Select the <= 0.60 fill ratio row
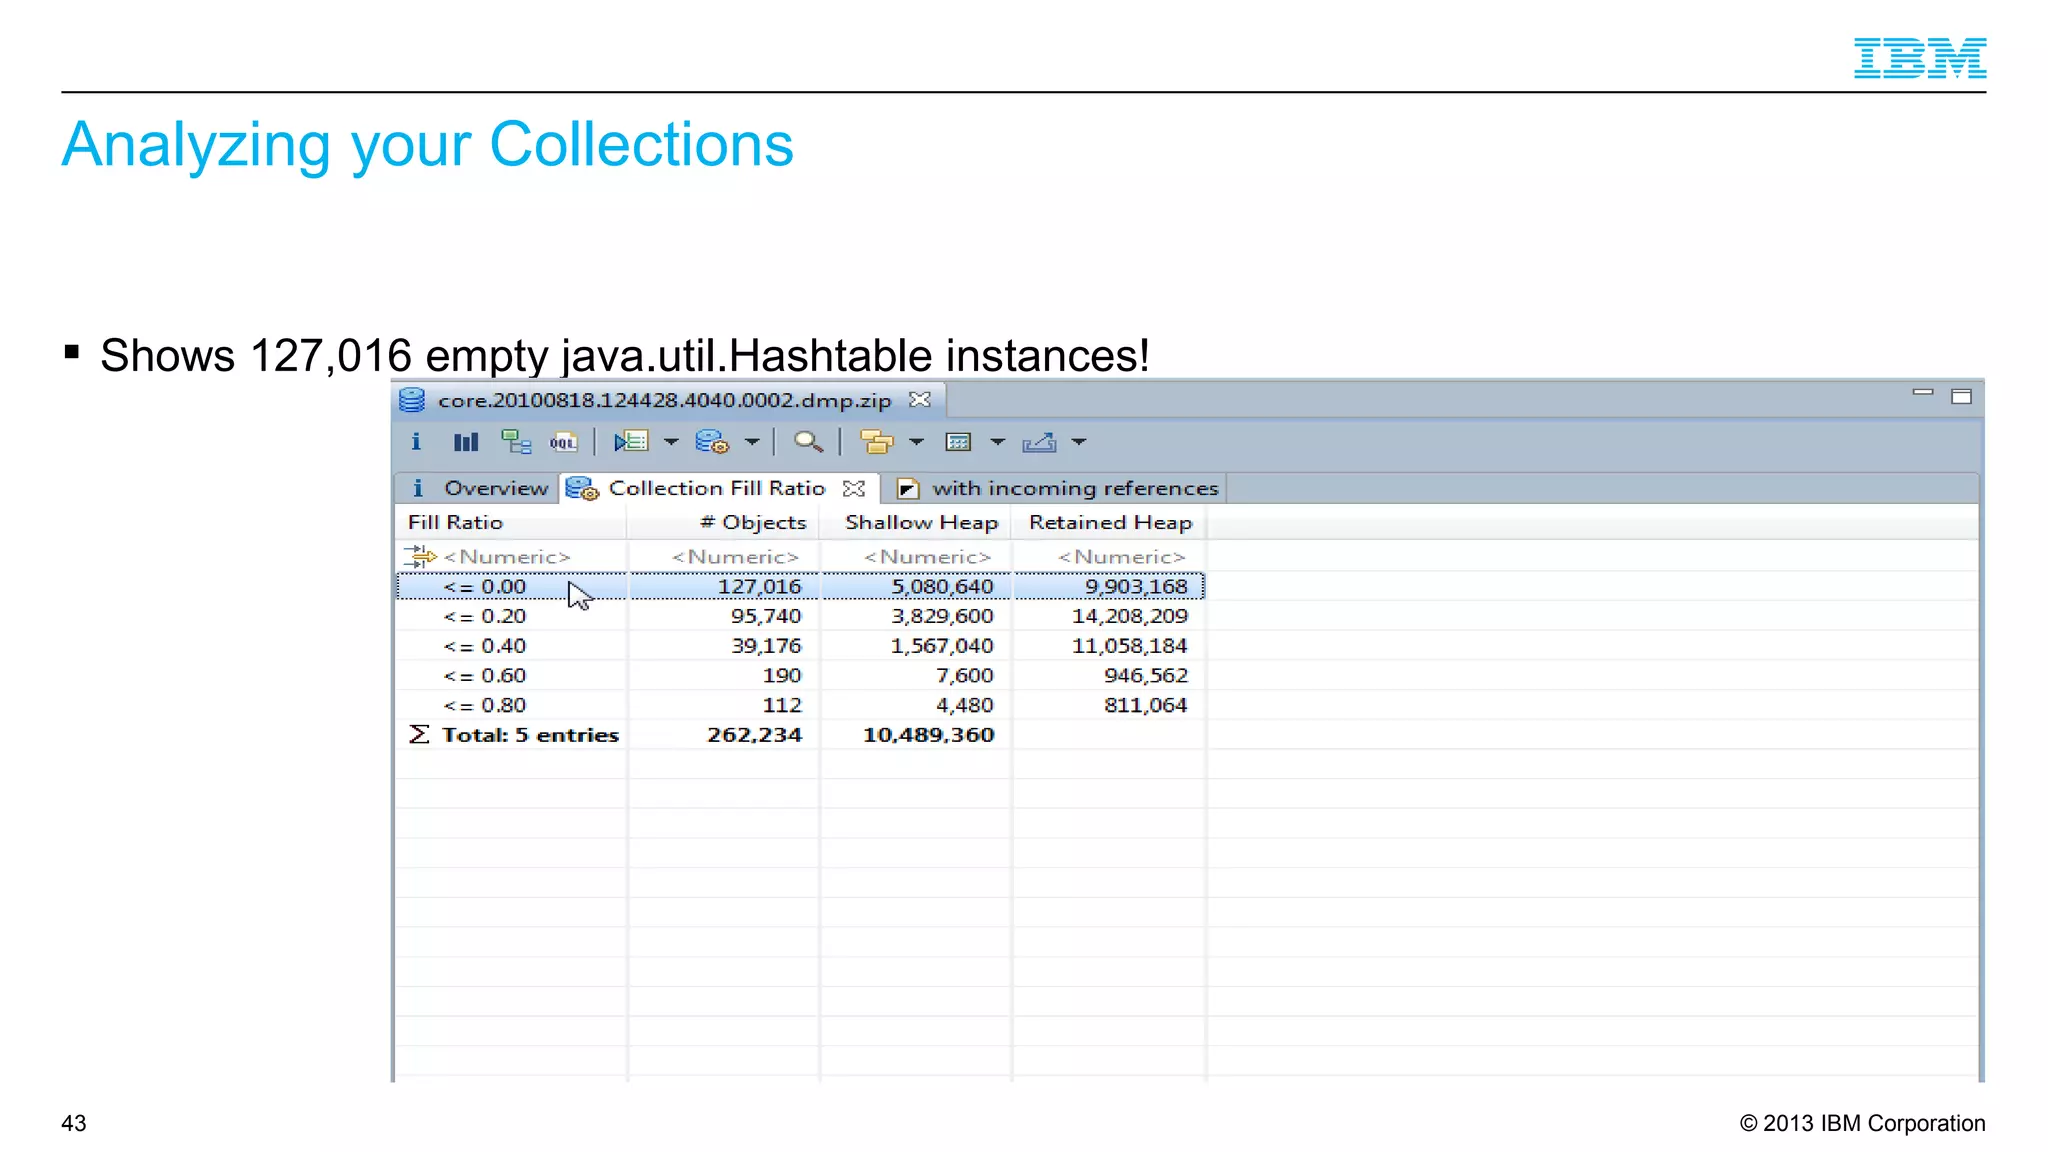2048x1152 pixels. pos(801,676)
